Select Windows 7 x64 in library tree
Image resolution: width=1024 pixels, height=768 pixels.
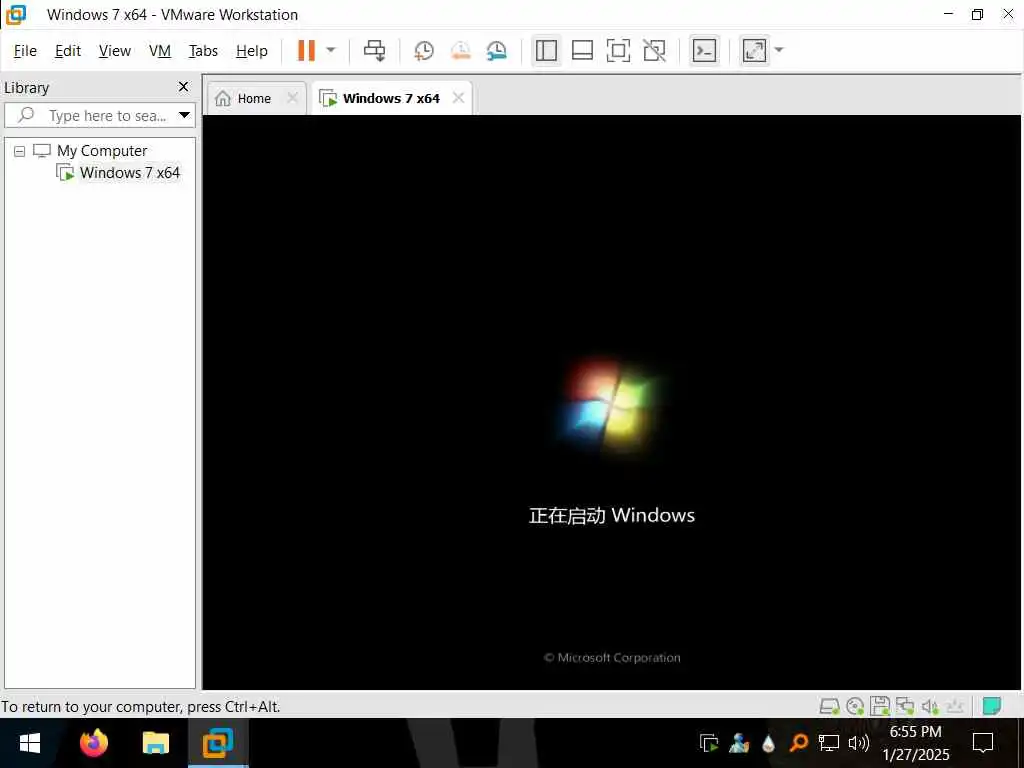[129, 173]
